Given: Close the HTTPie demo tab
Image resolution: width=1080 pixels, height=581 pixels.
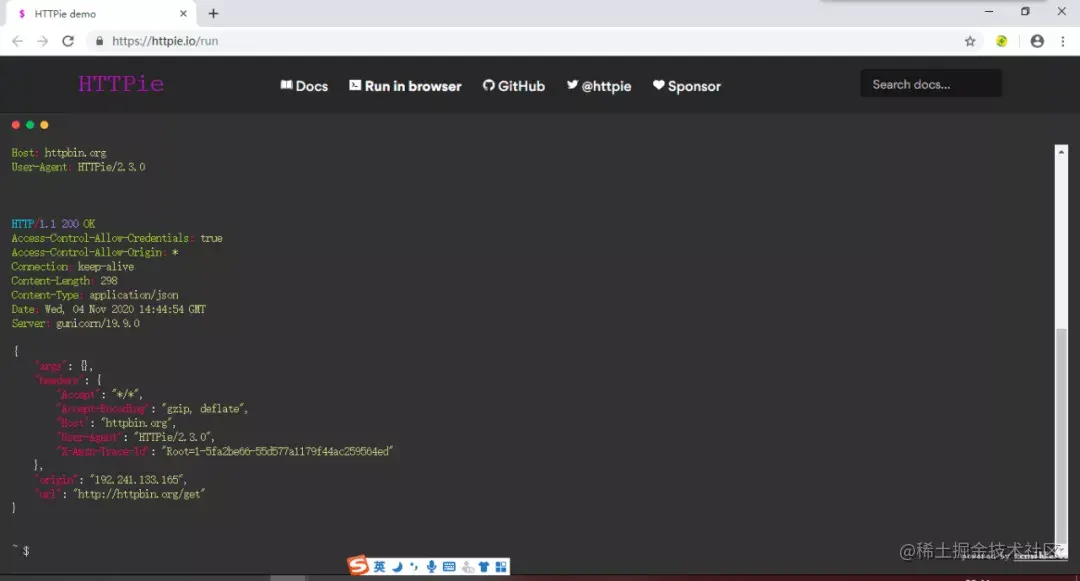Looking at the screenshot, I should point(183,14).
